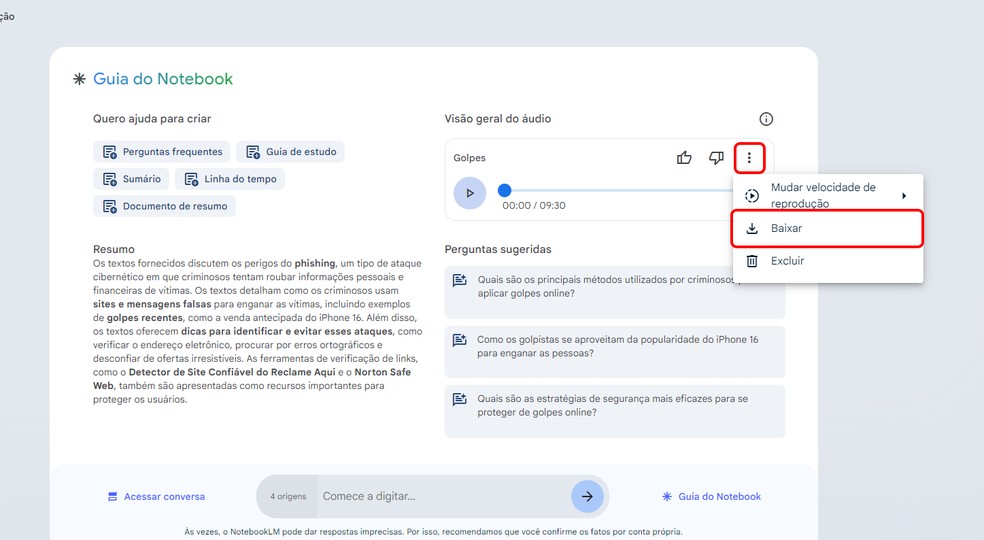Viewport: 984px width, 540px height.
Task: Click the Guia do Notebook heading
Action: pos(163,79)
